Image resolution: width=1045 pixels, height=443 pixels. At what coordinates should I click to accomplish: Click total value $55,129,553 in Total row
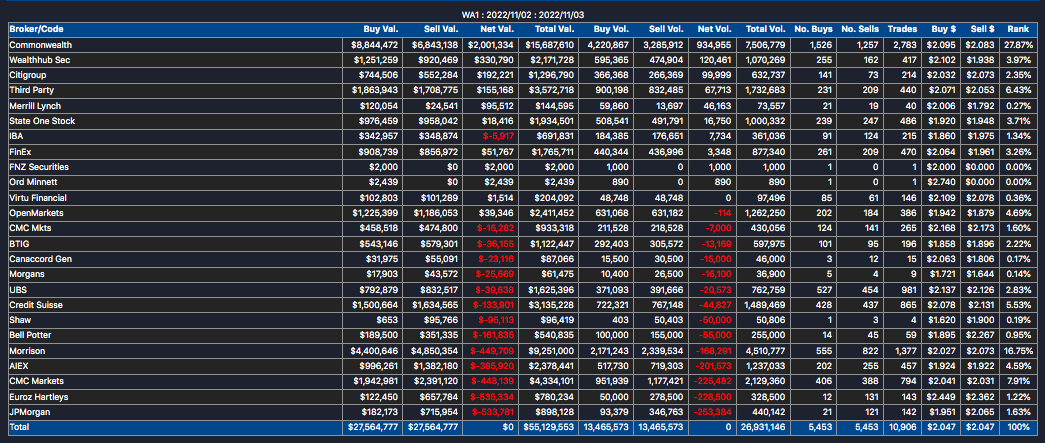548,428
